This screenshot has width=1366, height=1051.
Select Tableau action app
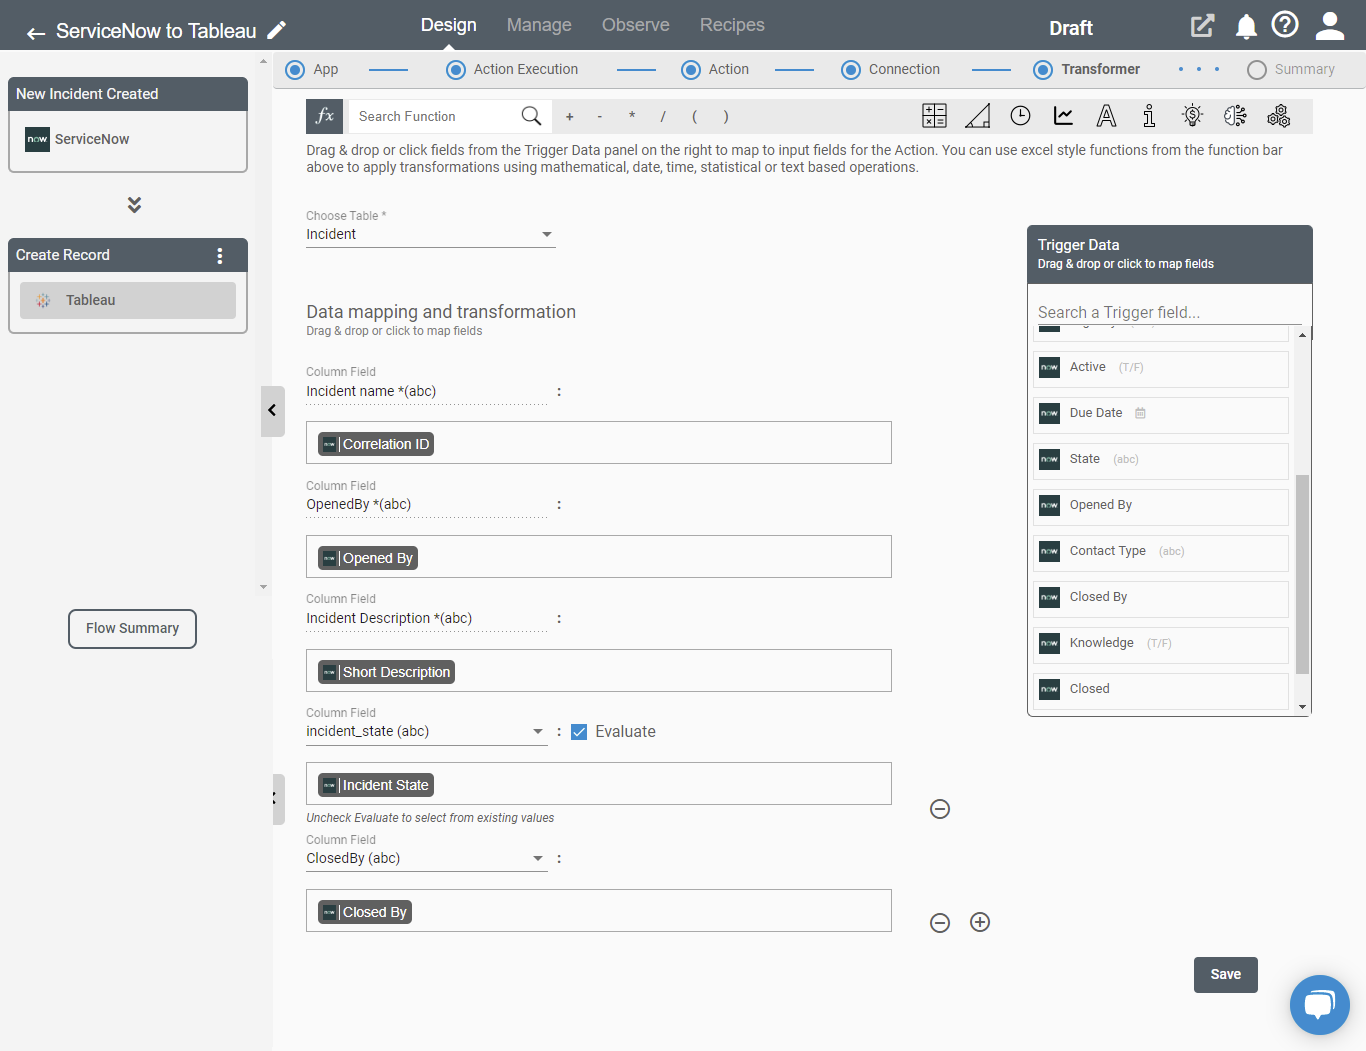(128, 300)
